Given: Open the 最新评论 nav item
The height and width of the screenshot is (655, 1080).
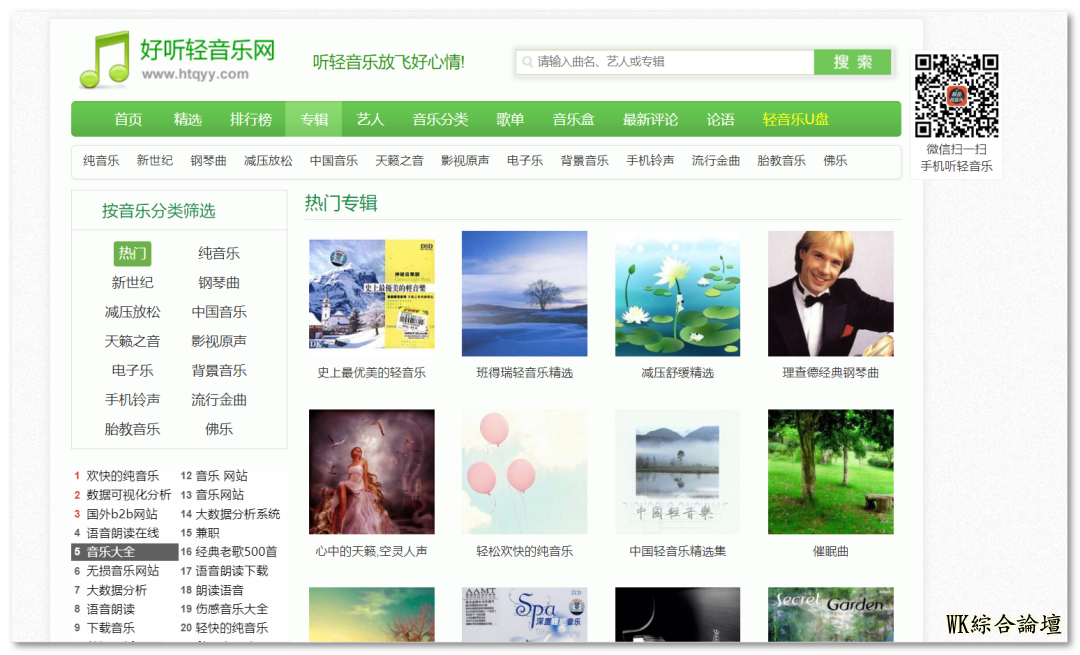Looking at the screenshot, I should click(650, 119).
